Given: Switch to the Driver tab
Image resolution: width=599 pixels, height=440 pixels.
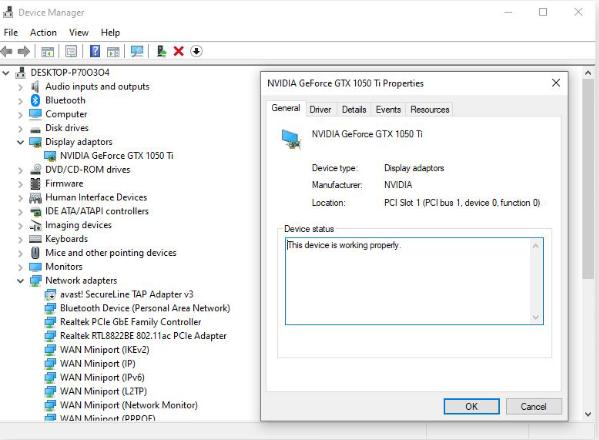Looking at the screenshot, I should pos(320,110).
